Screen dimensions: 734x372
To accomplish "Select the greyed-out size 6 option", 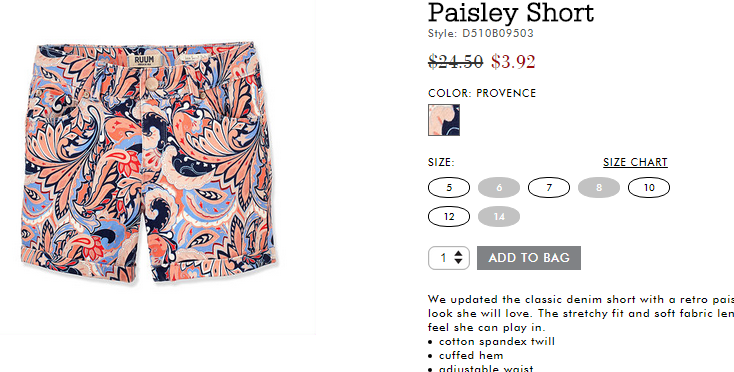I will (499, 188).
